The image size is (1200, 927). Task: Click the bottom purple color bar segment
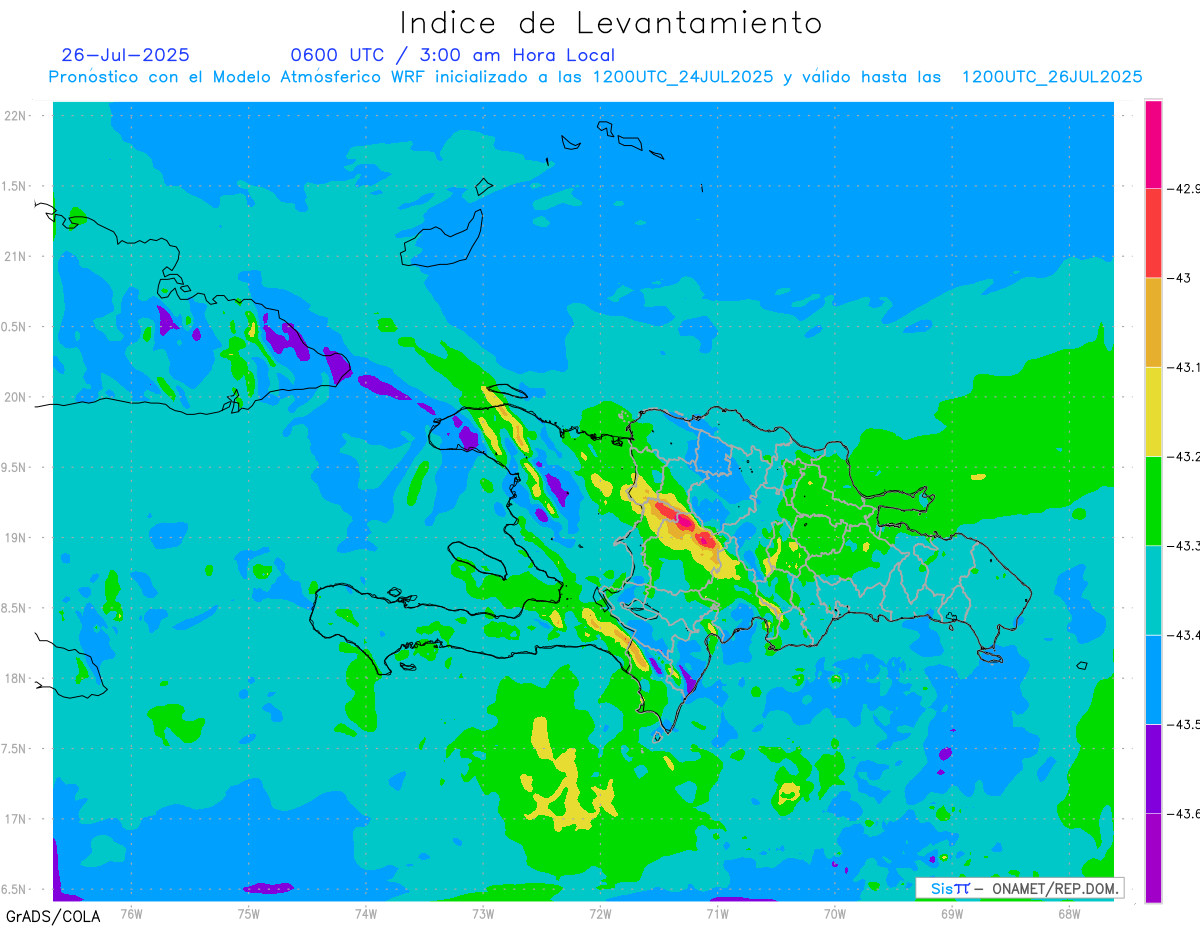pyautogui.click(x=1153, y=857)
